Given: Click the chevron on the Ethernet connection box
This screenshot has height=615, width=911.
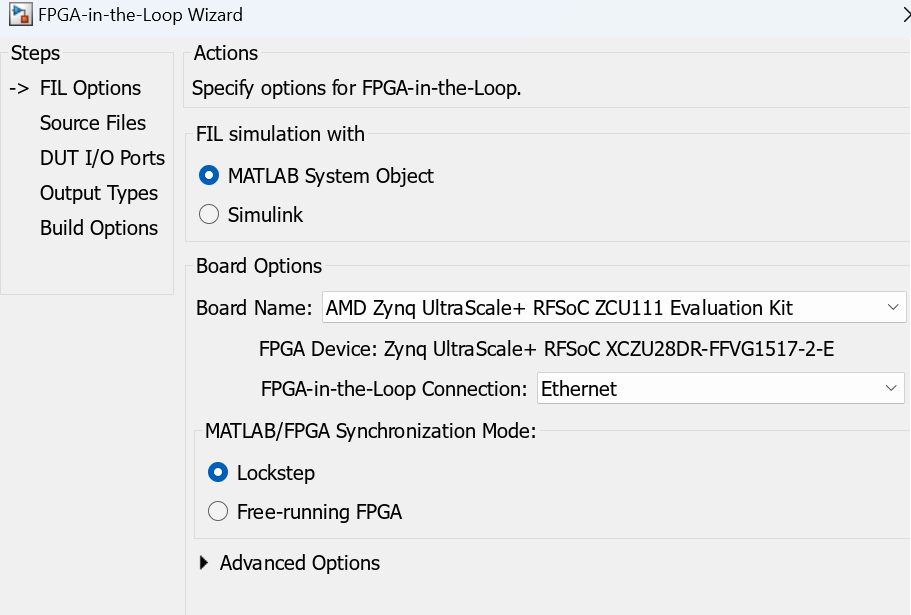Looking at the screenshot, I should pyautogui.click(x=891, y=388).
